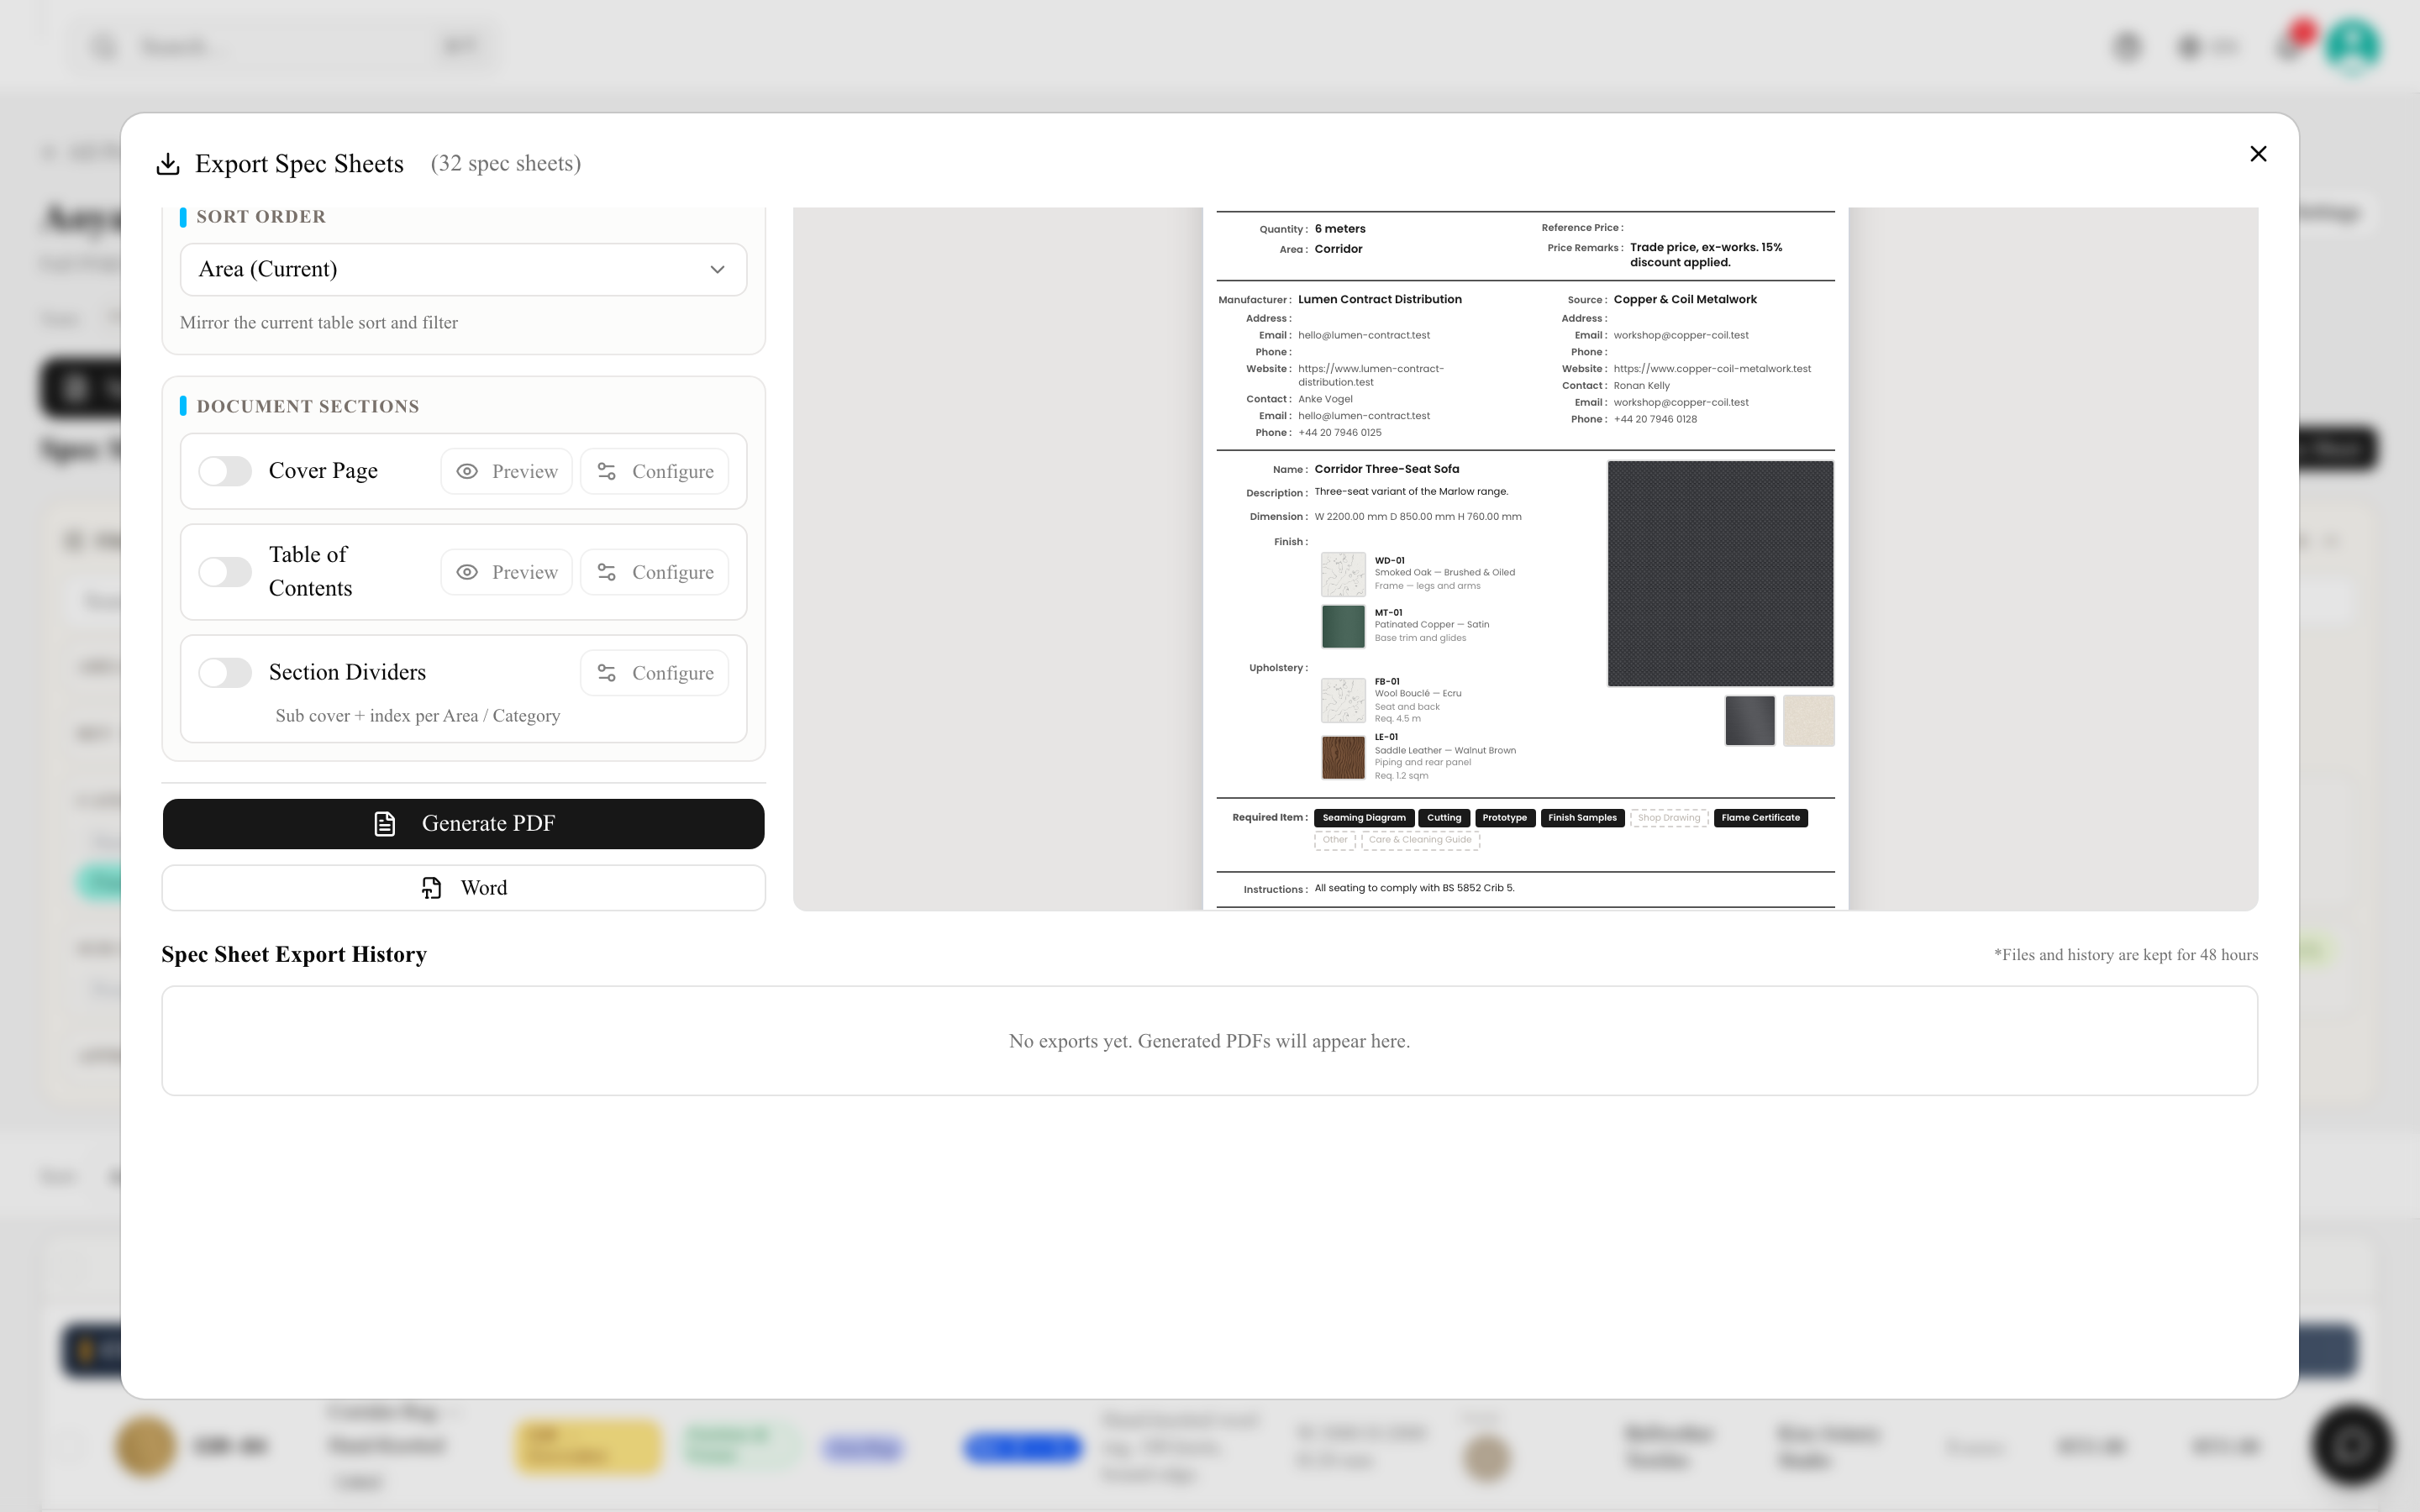Preview the Table of Contents

[507, 572]
